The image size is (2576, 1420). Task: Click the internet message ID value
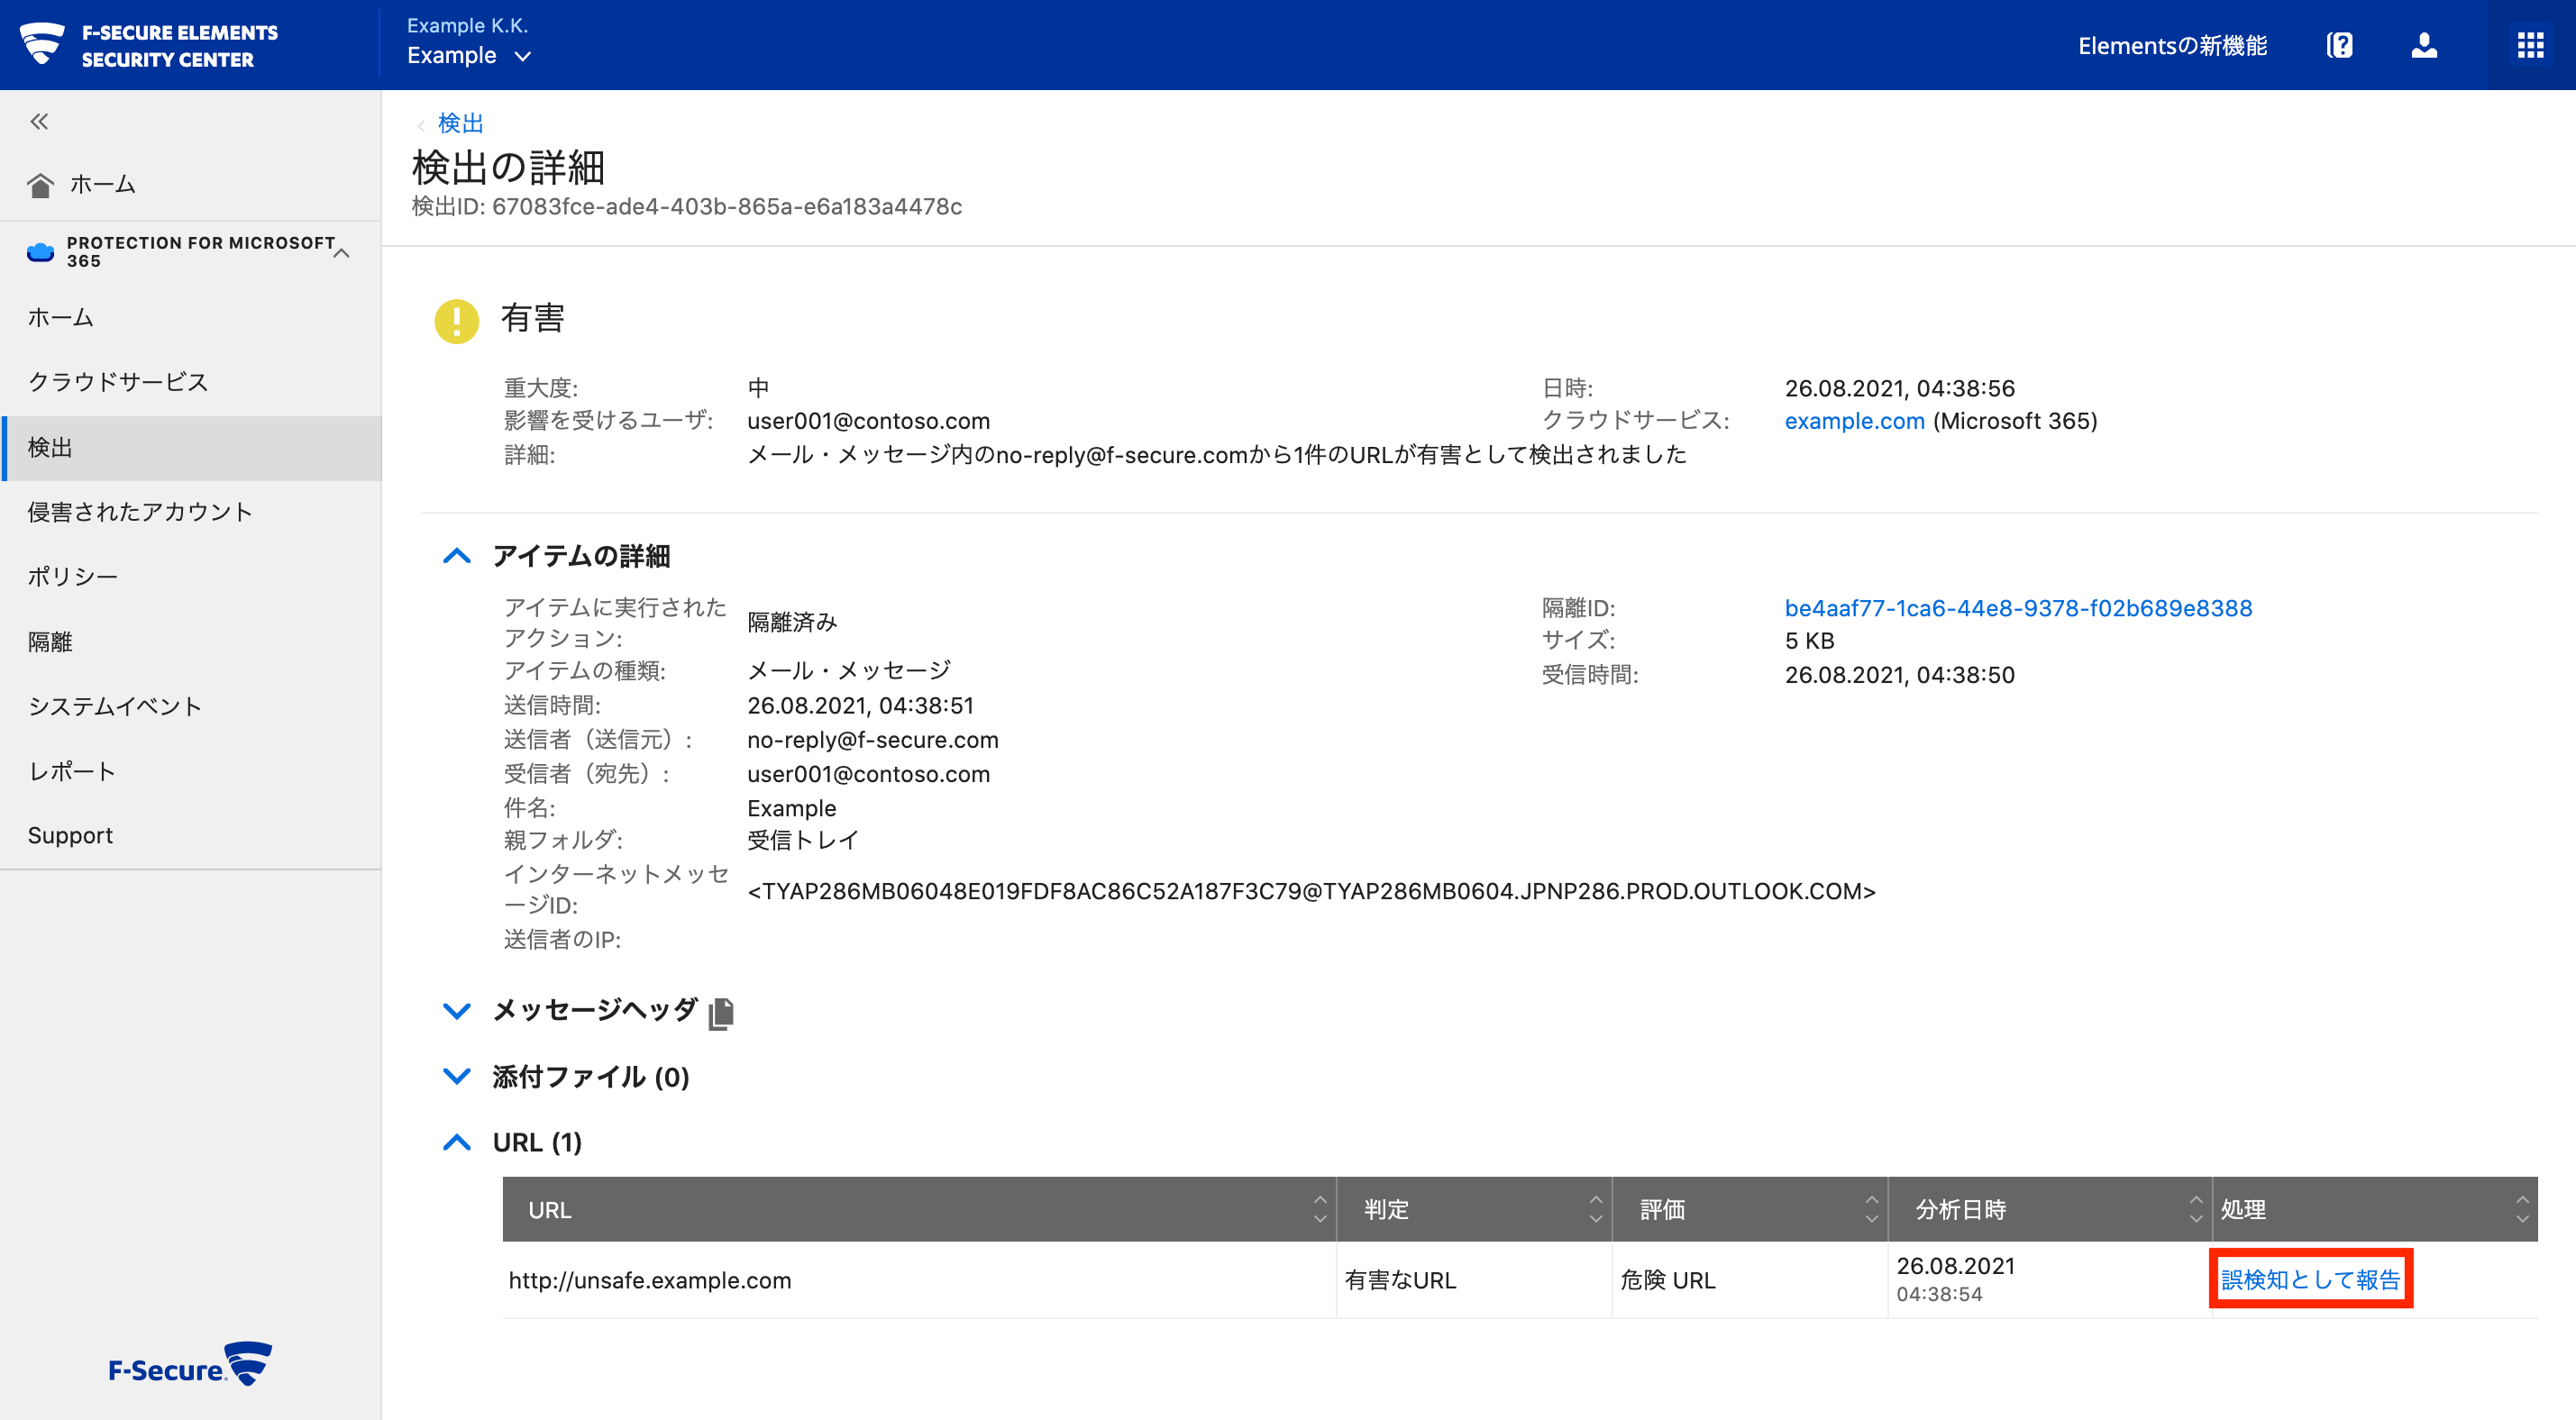click(1311, 891)
